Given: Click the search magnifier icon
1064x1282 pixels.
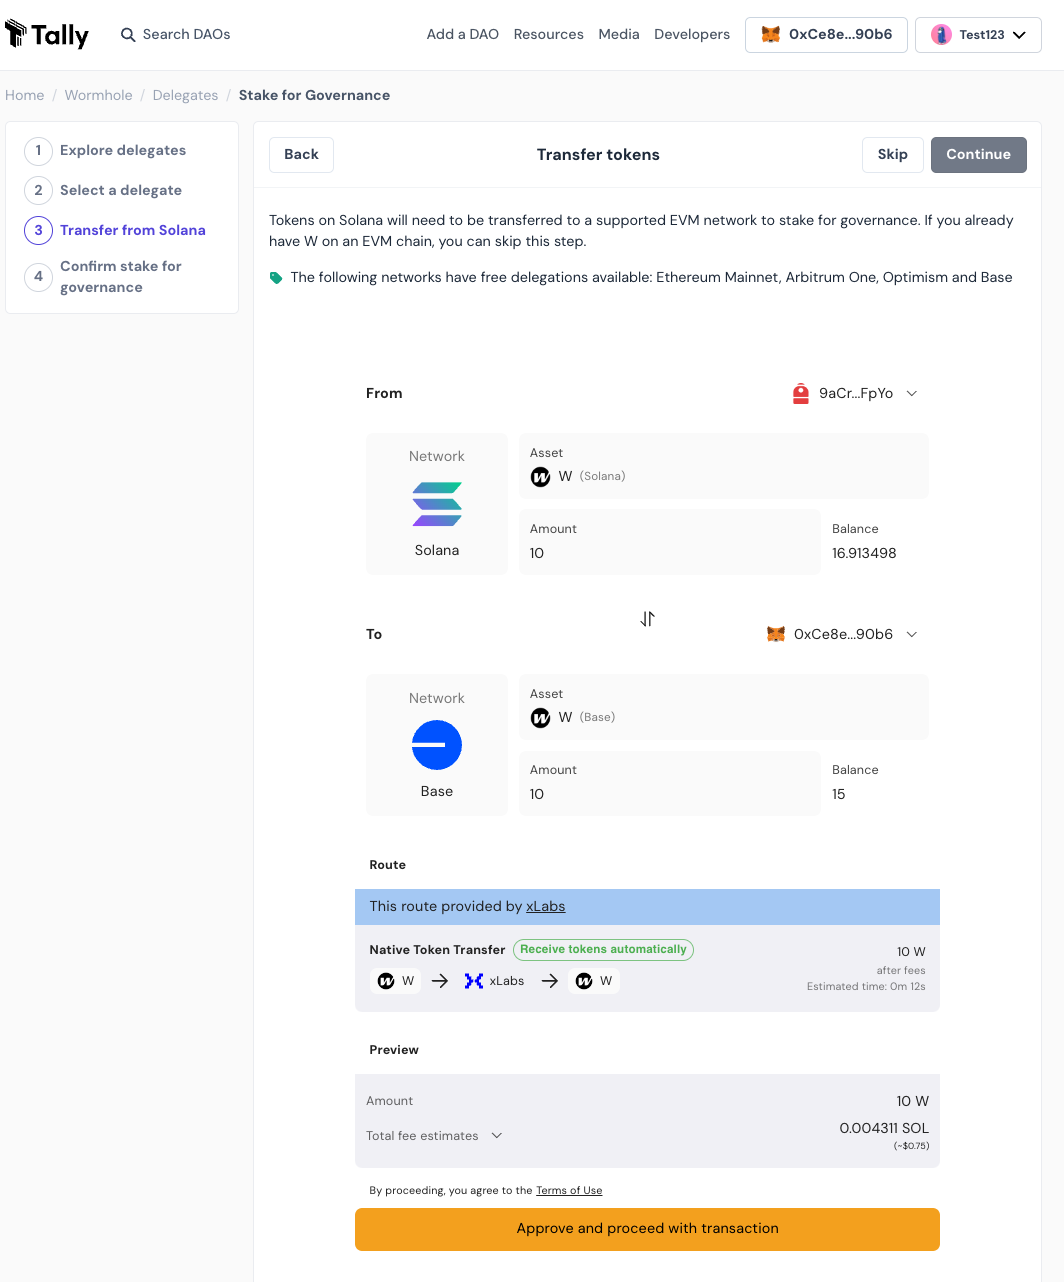Looking at the screenshot, I should coord(128,35).
